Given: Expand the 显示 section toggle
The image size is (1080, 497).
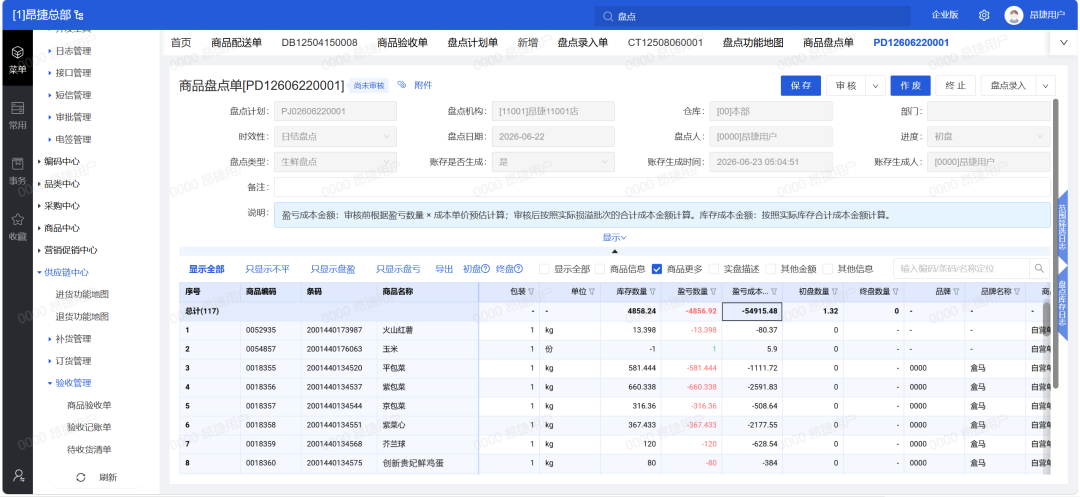Looking at the screenshot, I should 614,237.
